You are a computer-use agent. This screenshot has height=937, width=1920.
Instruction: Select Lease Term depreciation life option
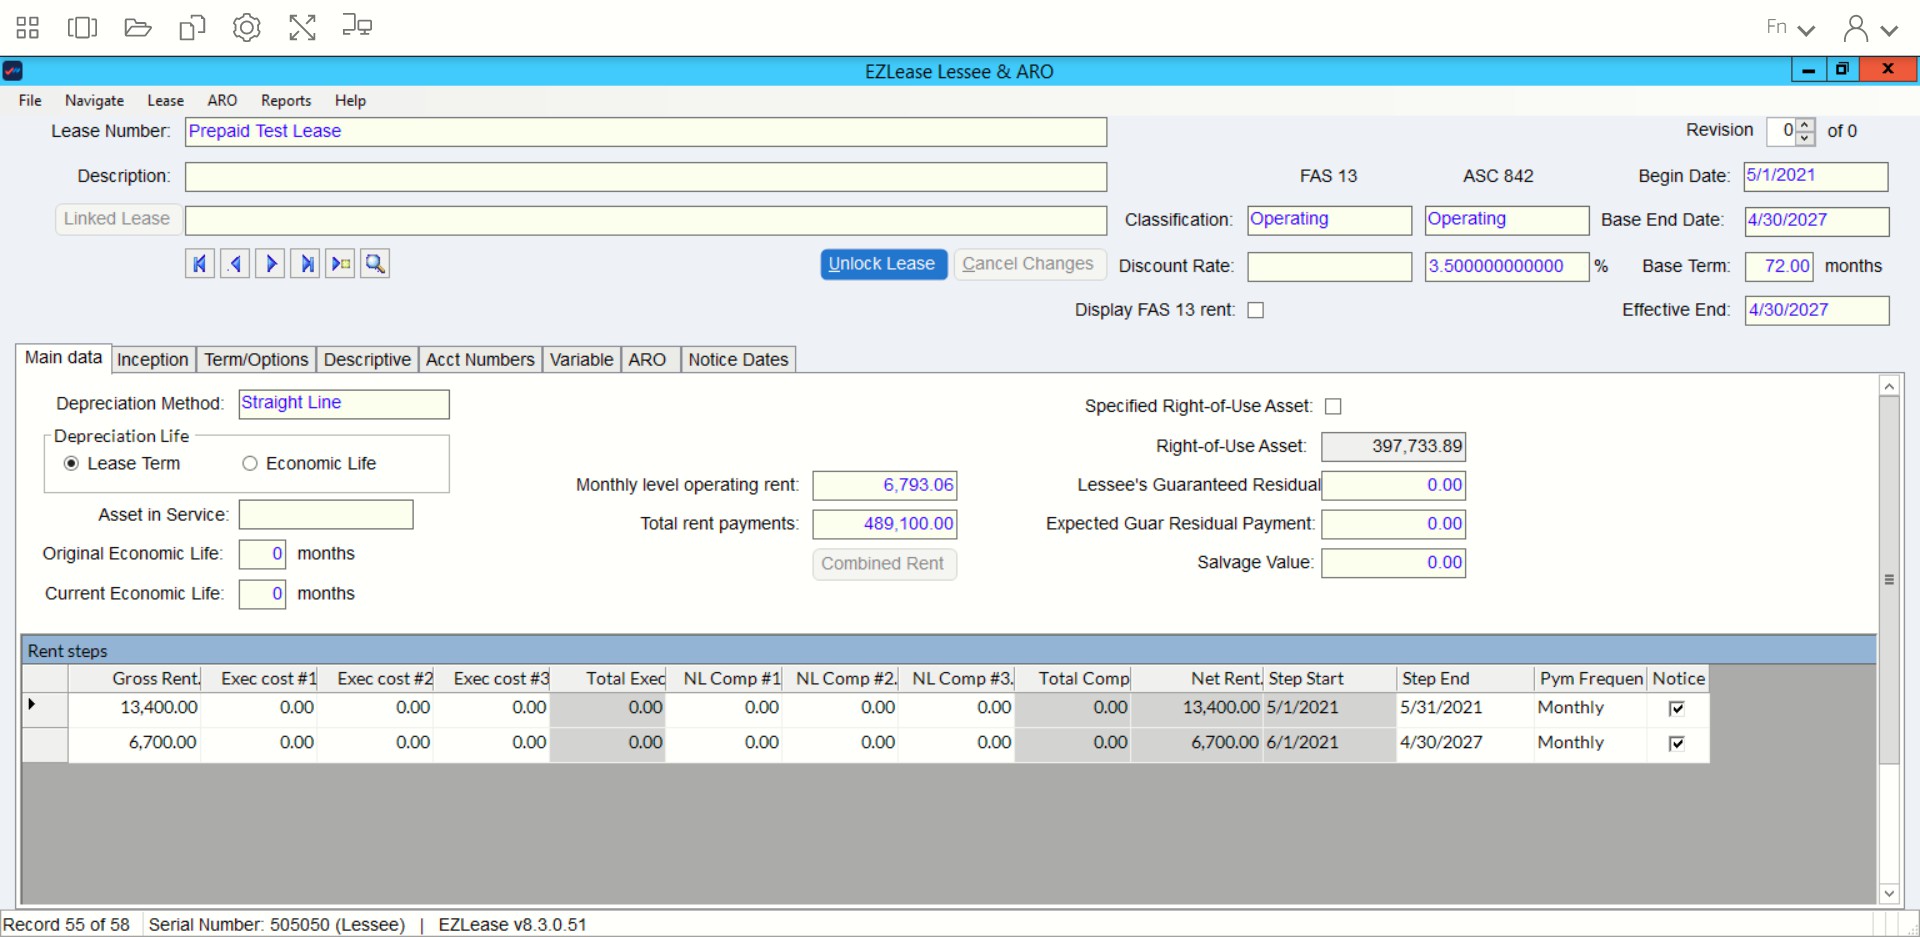tap(71, 464)
